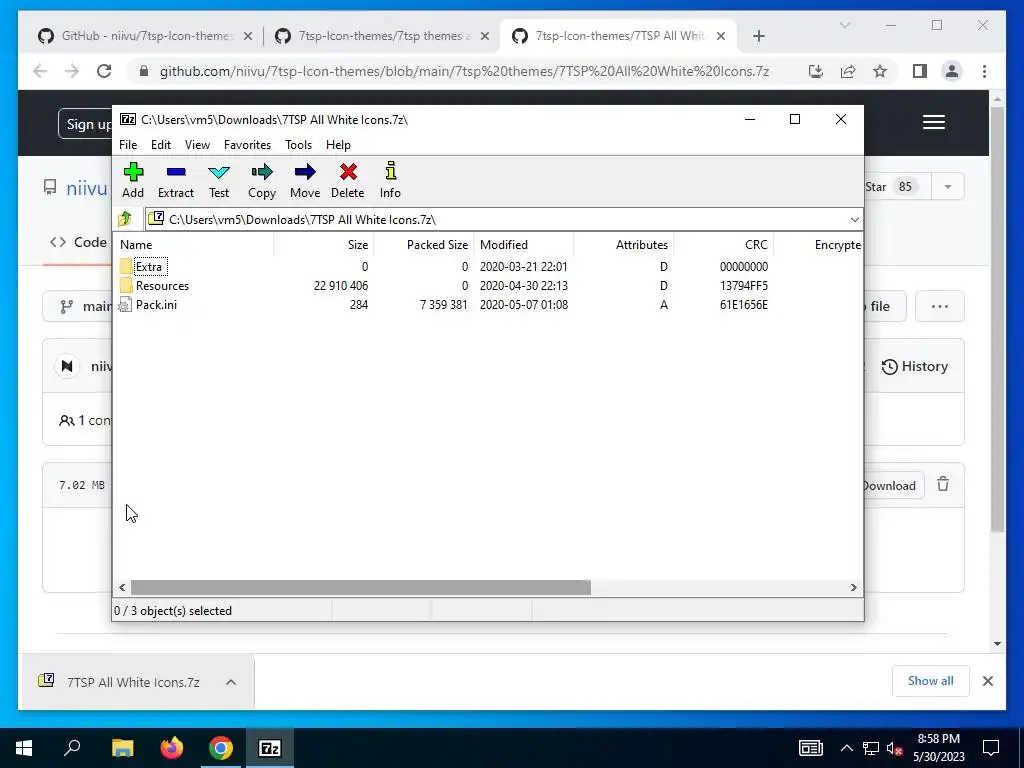Expand the Star dropdown arrow on GitHub
Screen dimensions: 1024x768
click(948, 187)
